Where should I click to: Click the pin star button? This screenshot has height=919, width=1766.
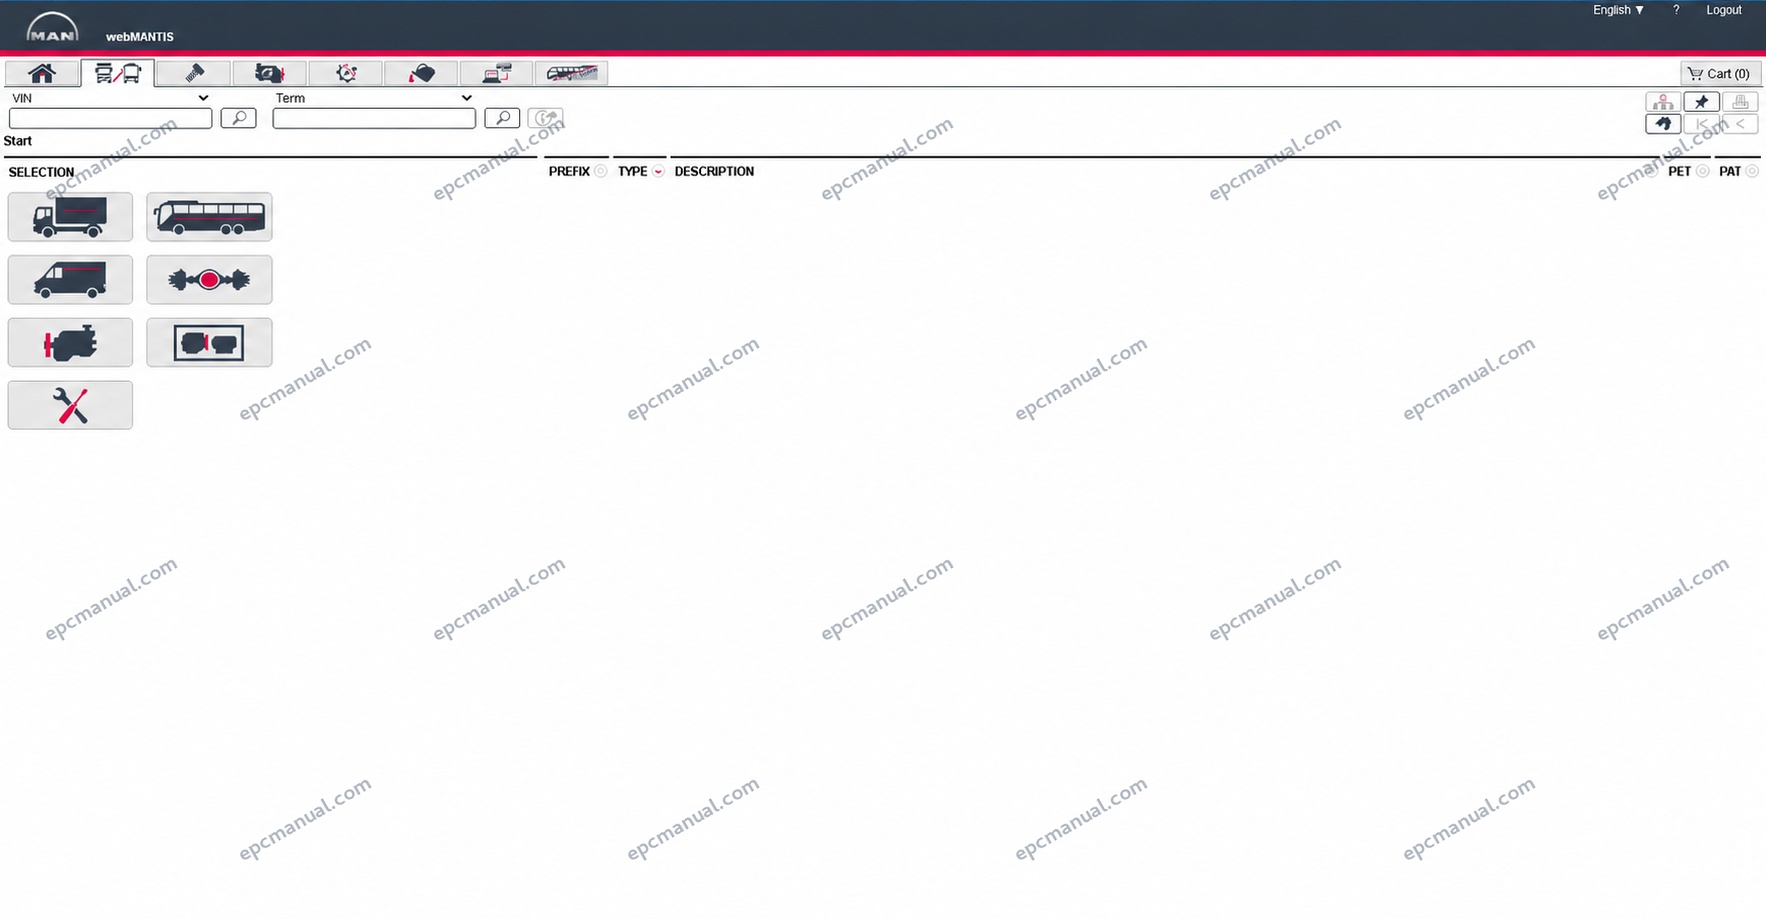point(1701,102)
